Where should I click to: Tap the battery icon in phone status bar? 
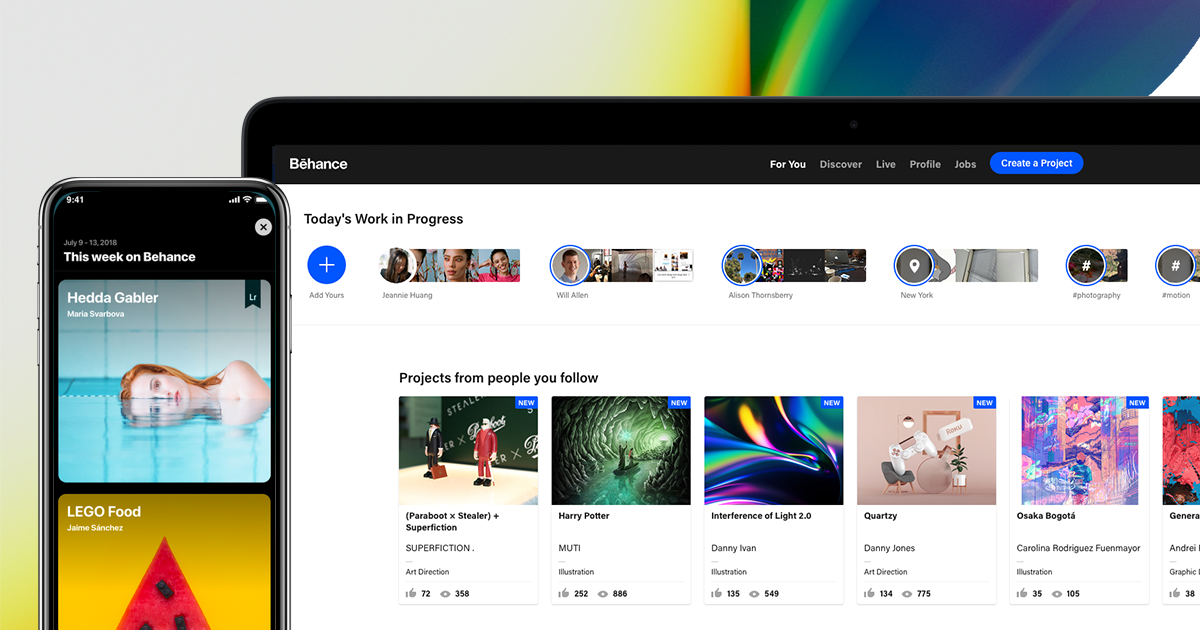point(263,199)
